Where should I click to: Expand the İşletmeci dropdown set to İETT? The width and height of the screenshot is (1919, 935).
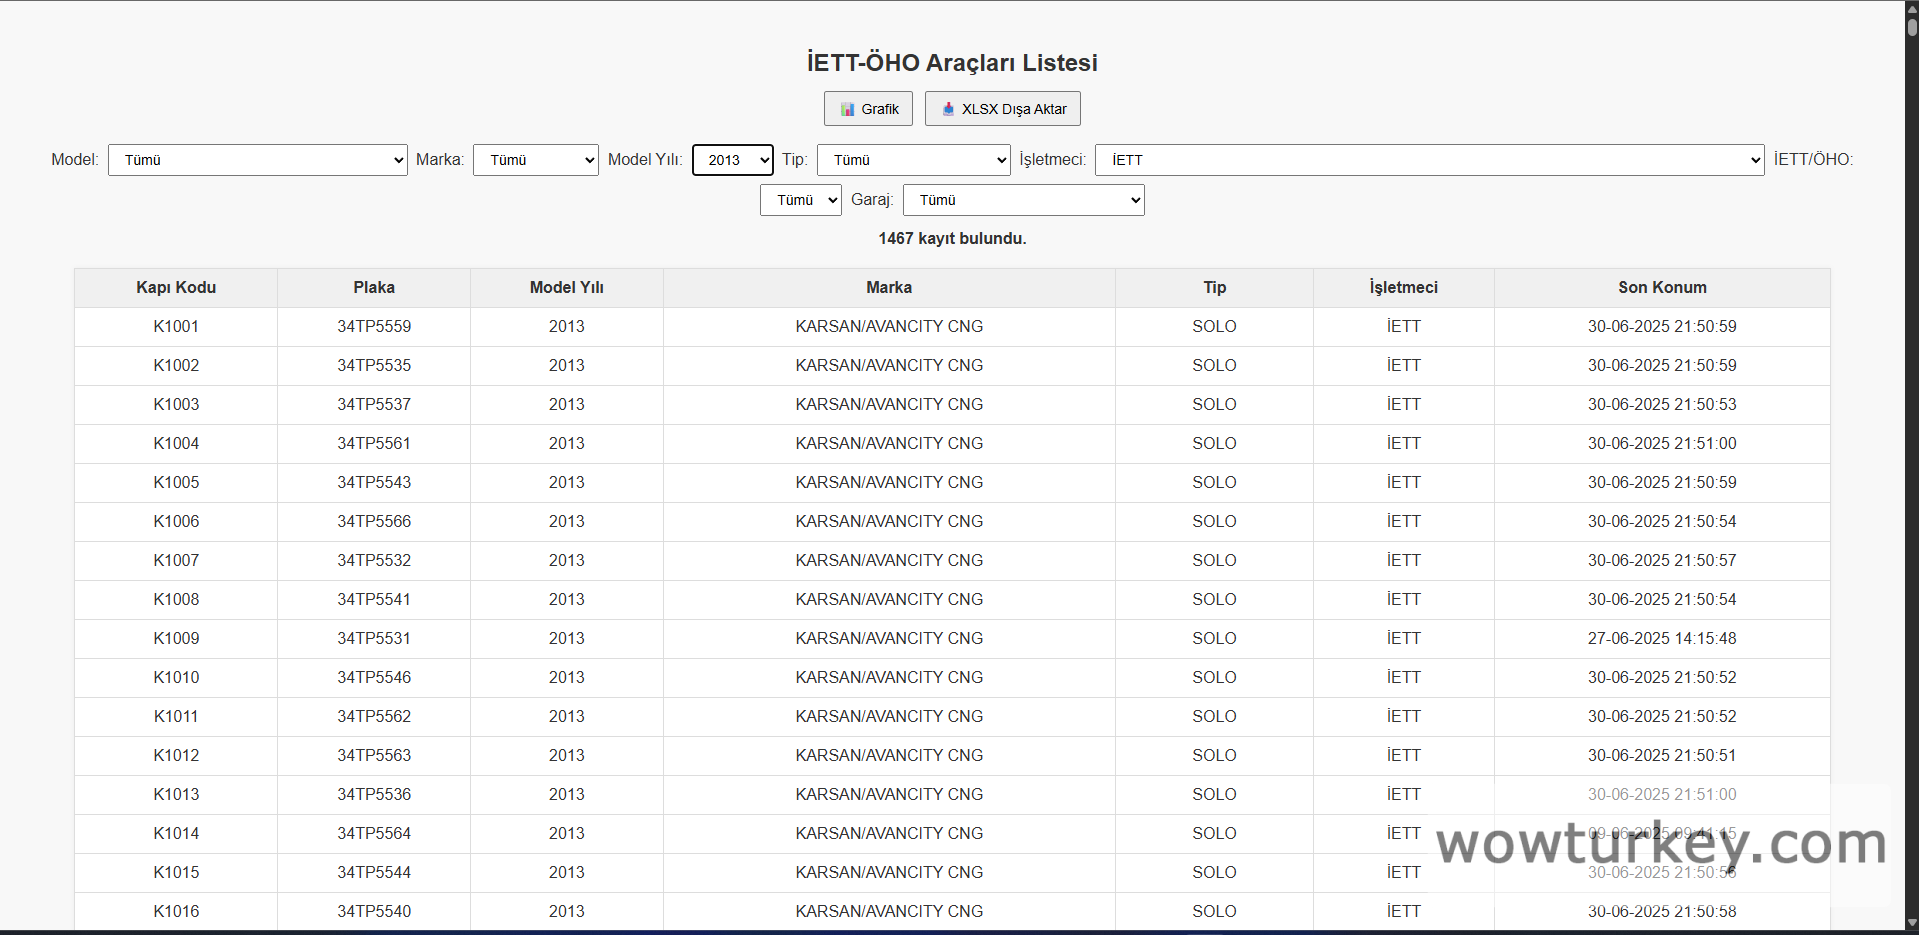click(x=1429, y=160)
